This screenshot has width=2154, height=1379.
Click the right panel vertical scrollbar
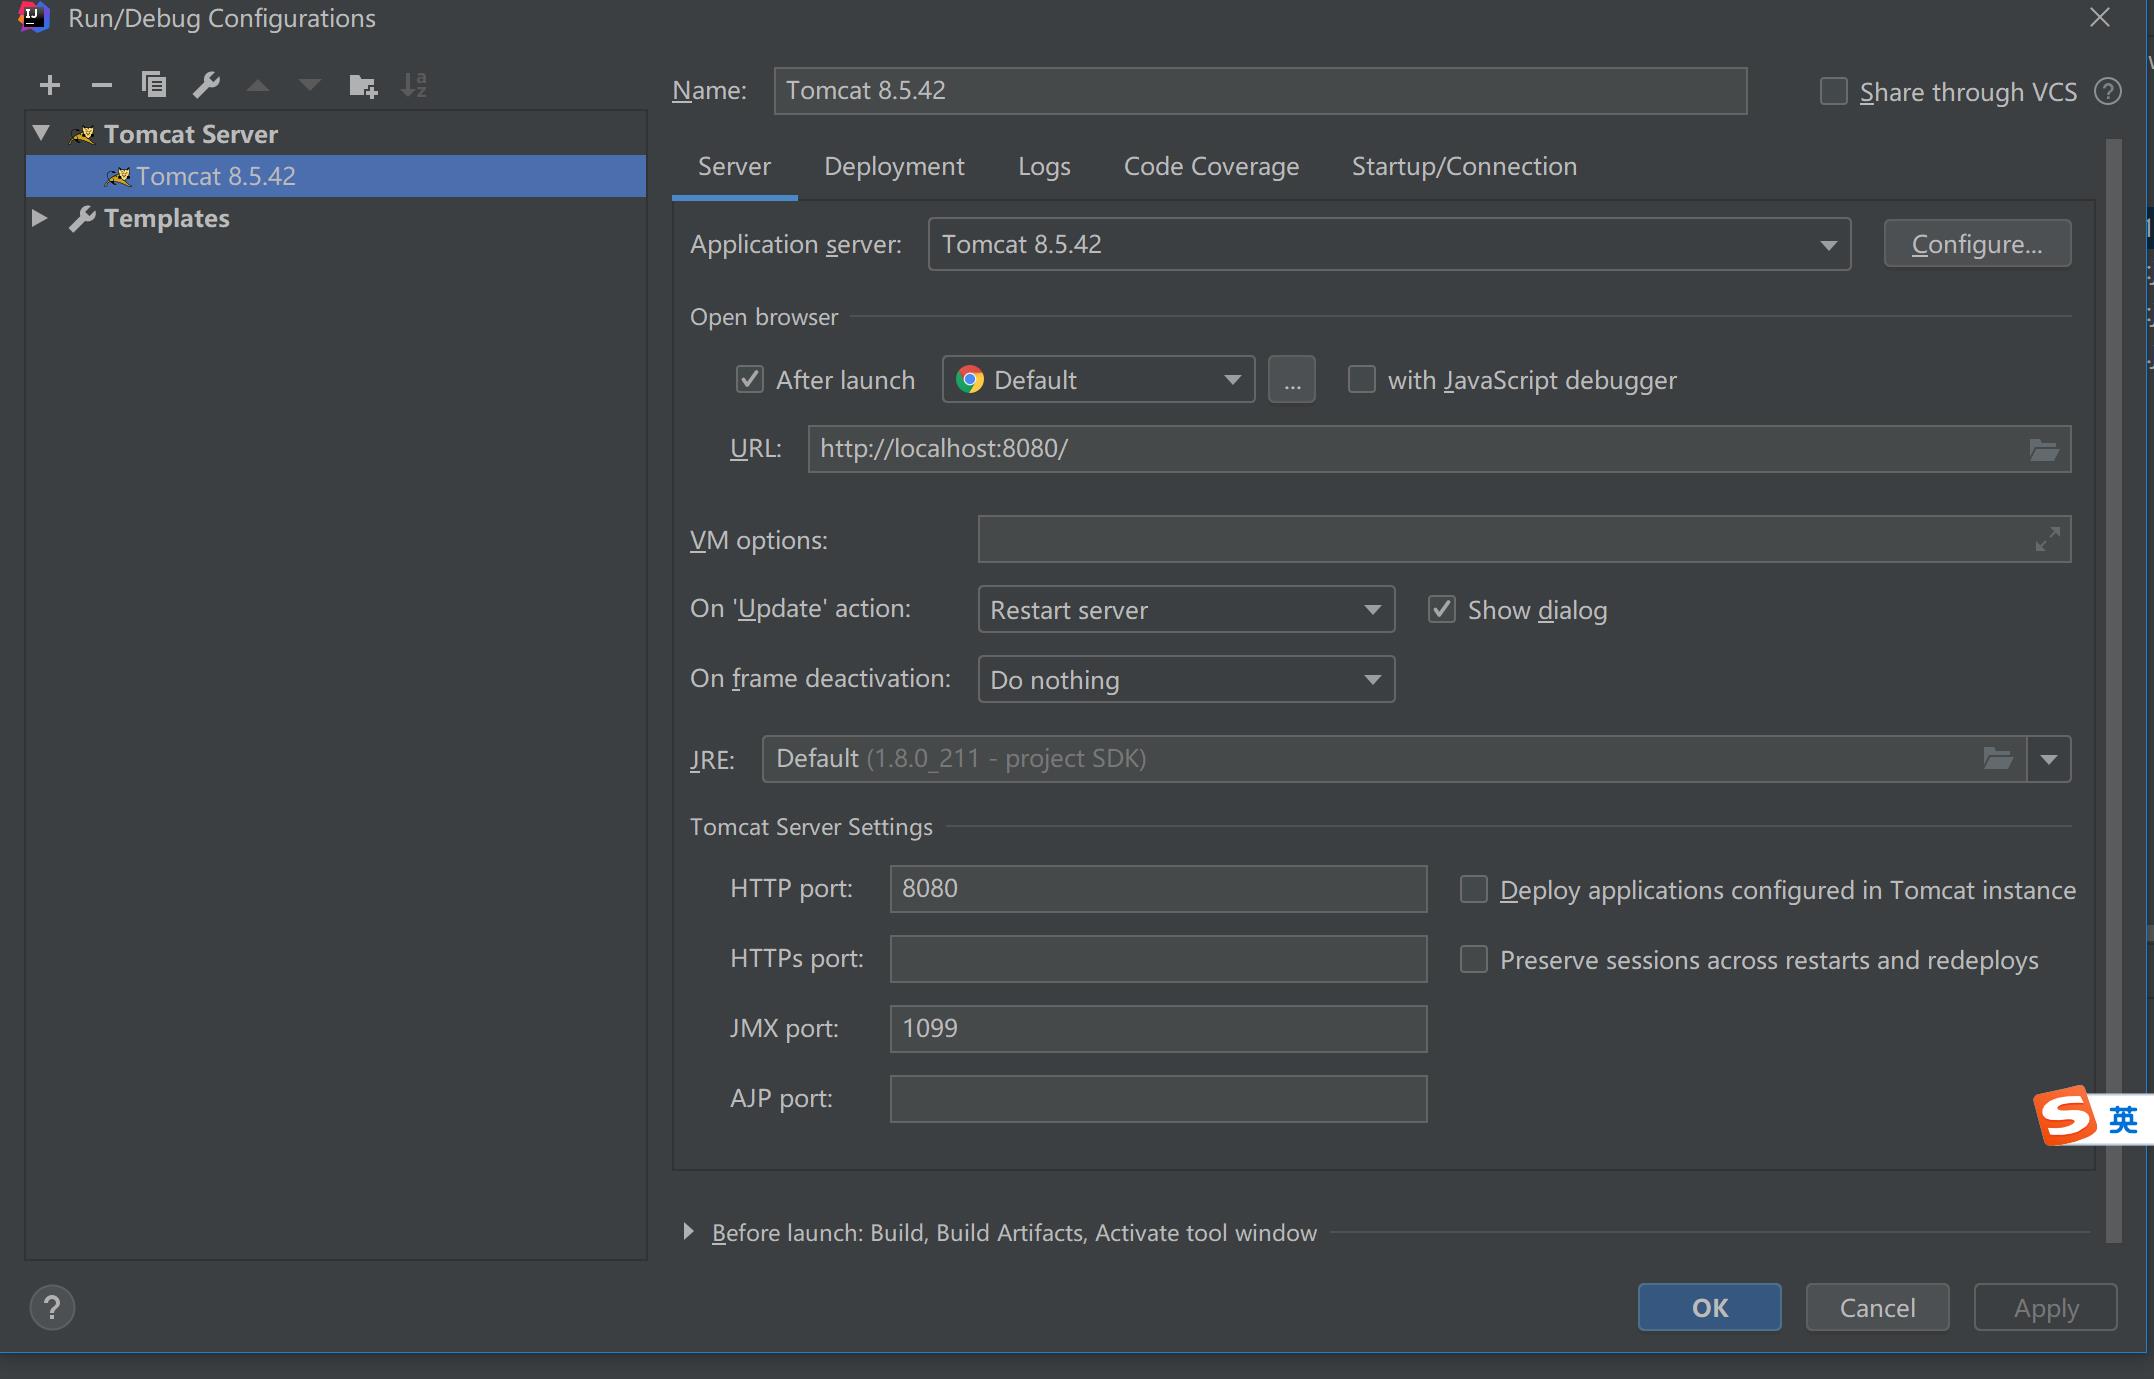point(2113,690)
